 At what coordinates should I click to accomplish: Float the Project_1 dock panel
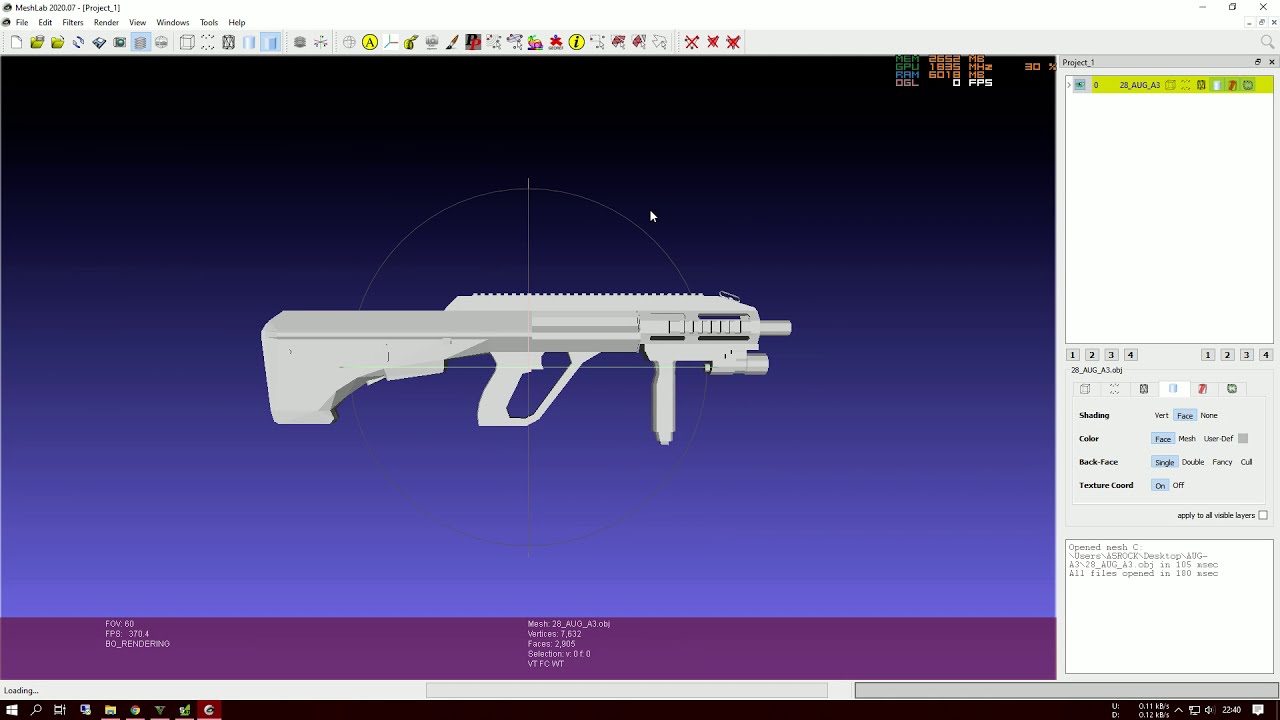point(1258,62)
